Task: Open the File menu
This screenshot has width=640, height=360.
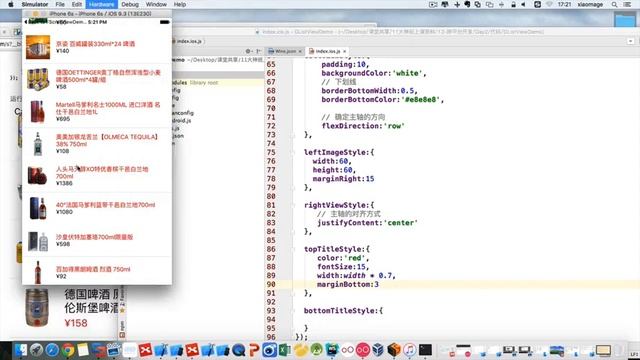Action: click(60, 4)
